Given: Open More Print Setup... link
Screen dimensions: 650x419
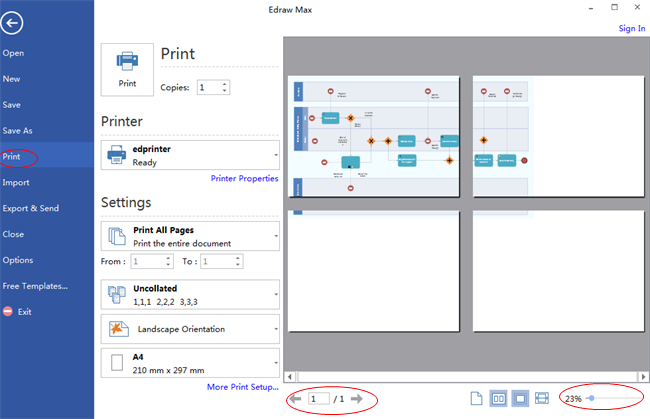Looking at the screenshot, I should 243,387.
